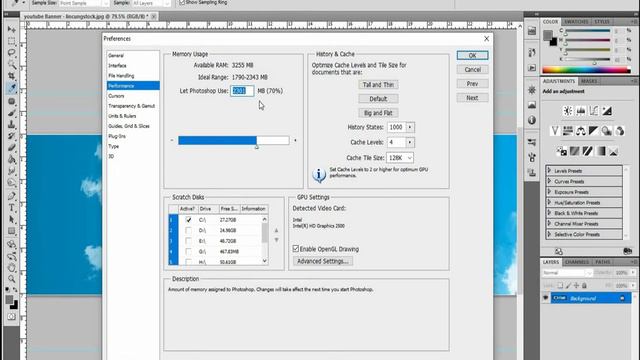Toggle Enable OpenGL Drawing checkbox
The image size is (640, 360).
click(x=296, y=249)
